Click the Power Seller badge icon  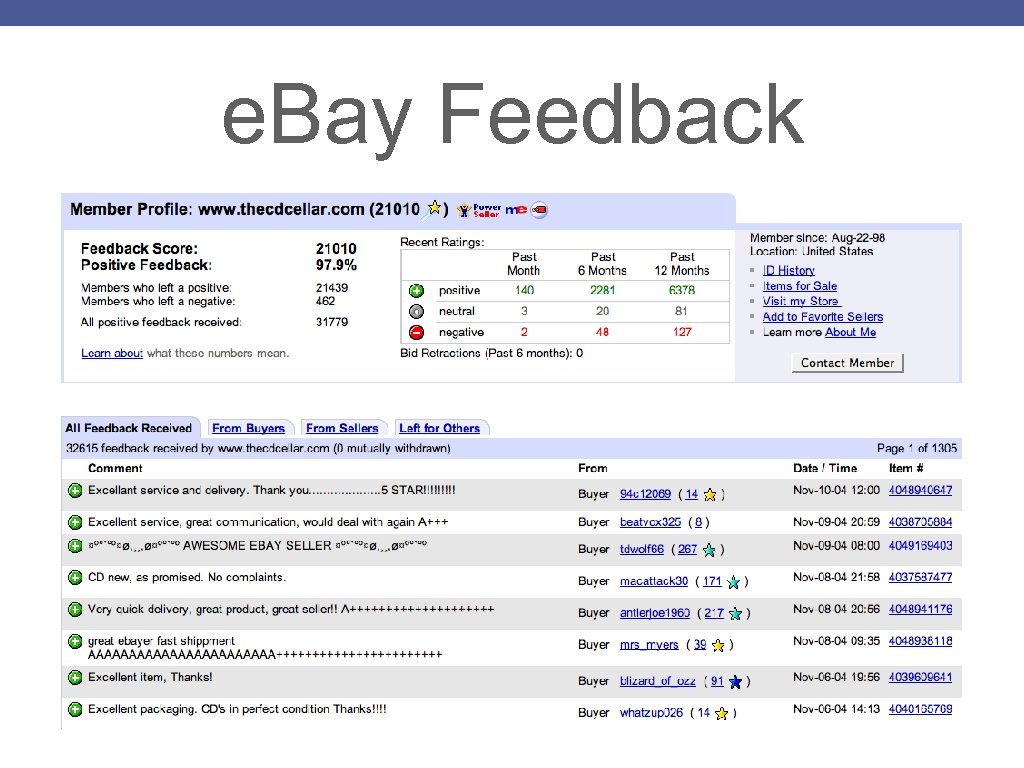[479, 210]
